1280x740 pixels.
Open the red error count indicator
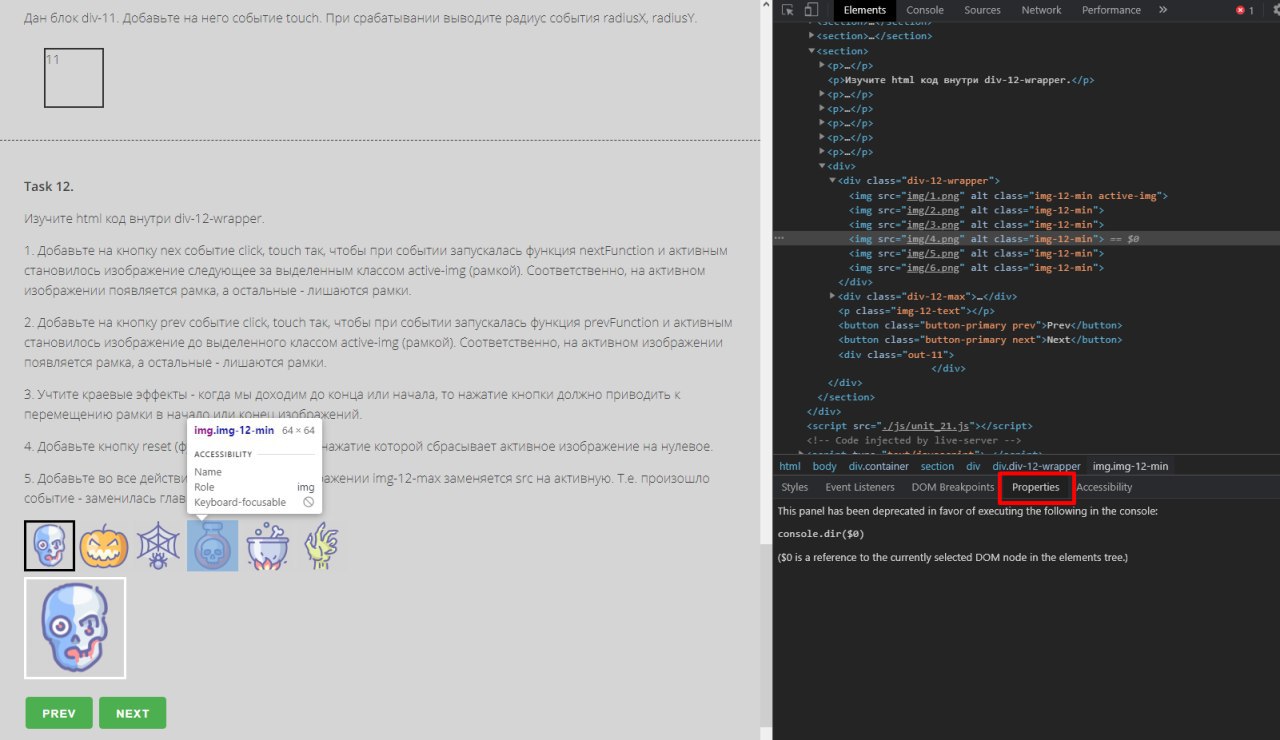click(x=1245, y=10)
